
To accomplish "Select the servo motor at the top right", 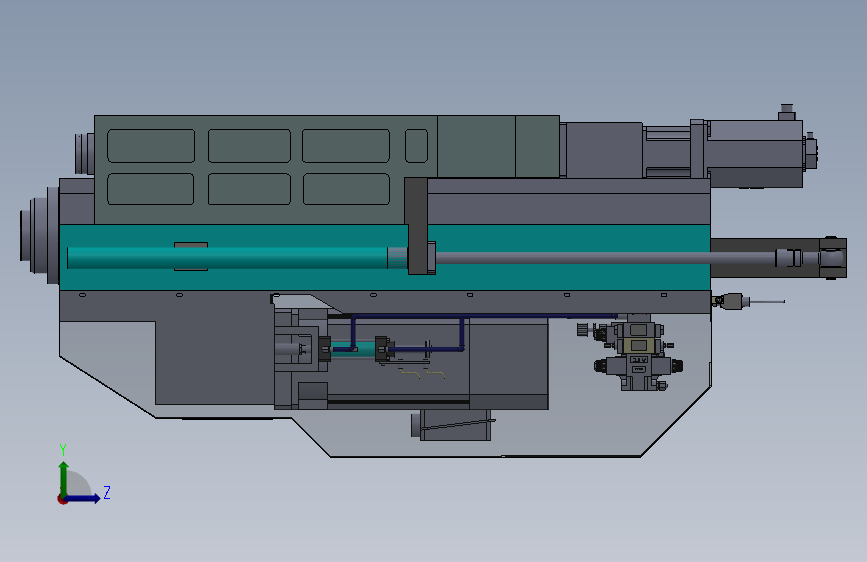I will pyautogui.click(x=755, y=153).
